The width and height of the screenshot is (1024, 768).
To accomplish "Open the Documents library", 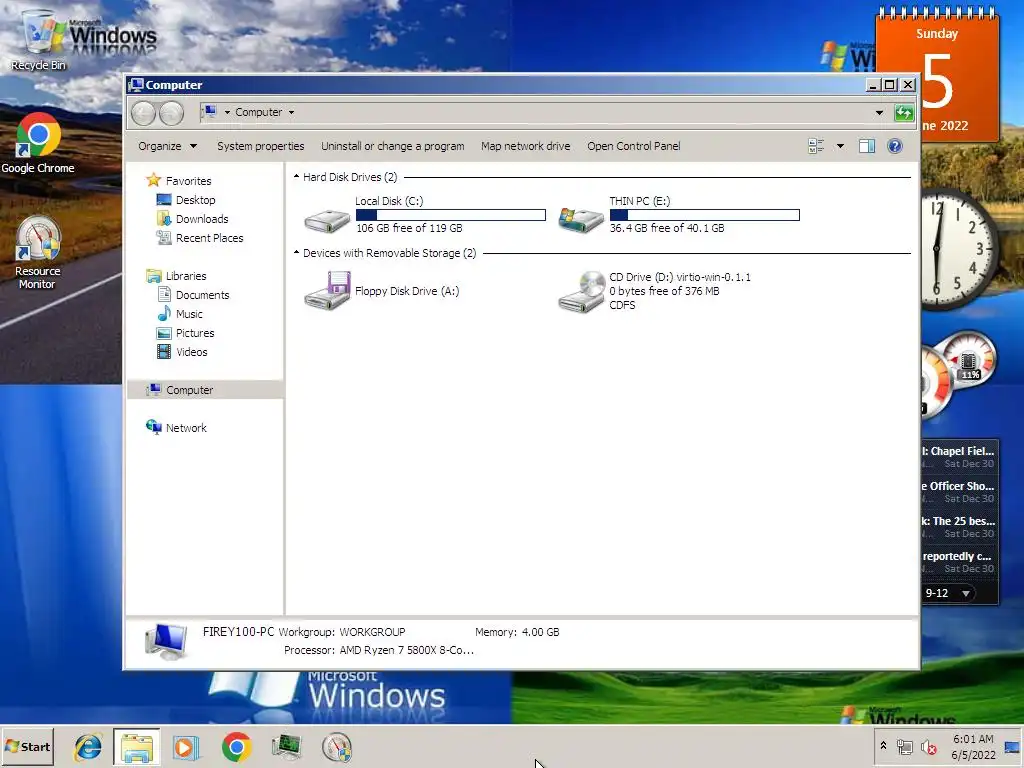I will click(202, 295).
